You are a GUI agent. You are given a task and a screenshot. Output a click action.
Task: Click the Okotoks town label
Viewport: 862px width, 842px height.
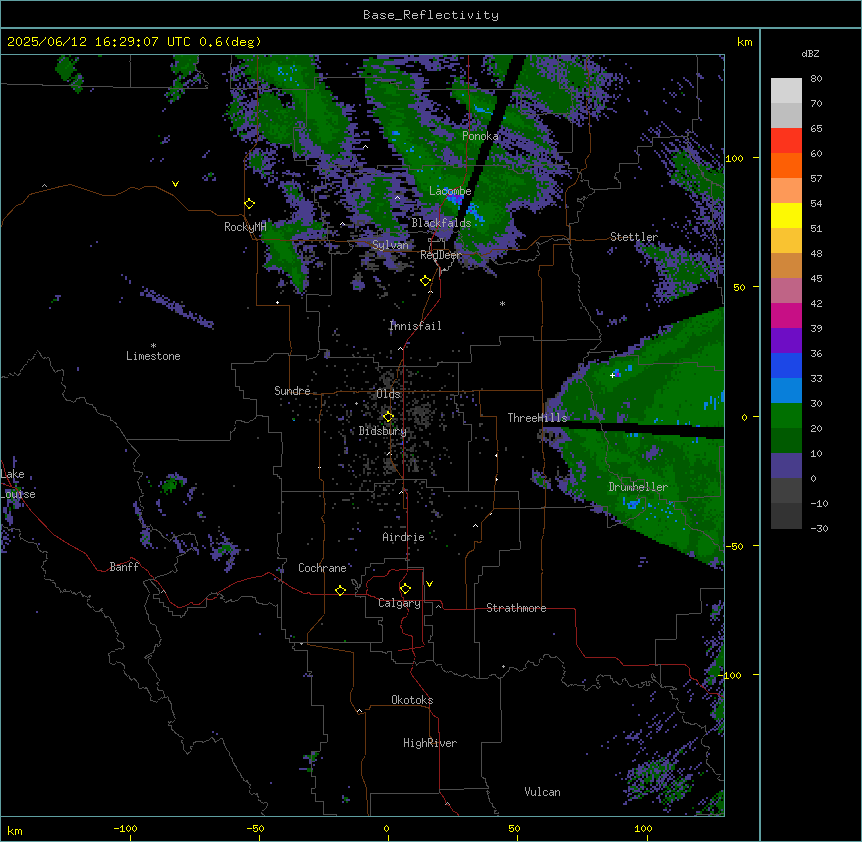[412, 700]
